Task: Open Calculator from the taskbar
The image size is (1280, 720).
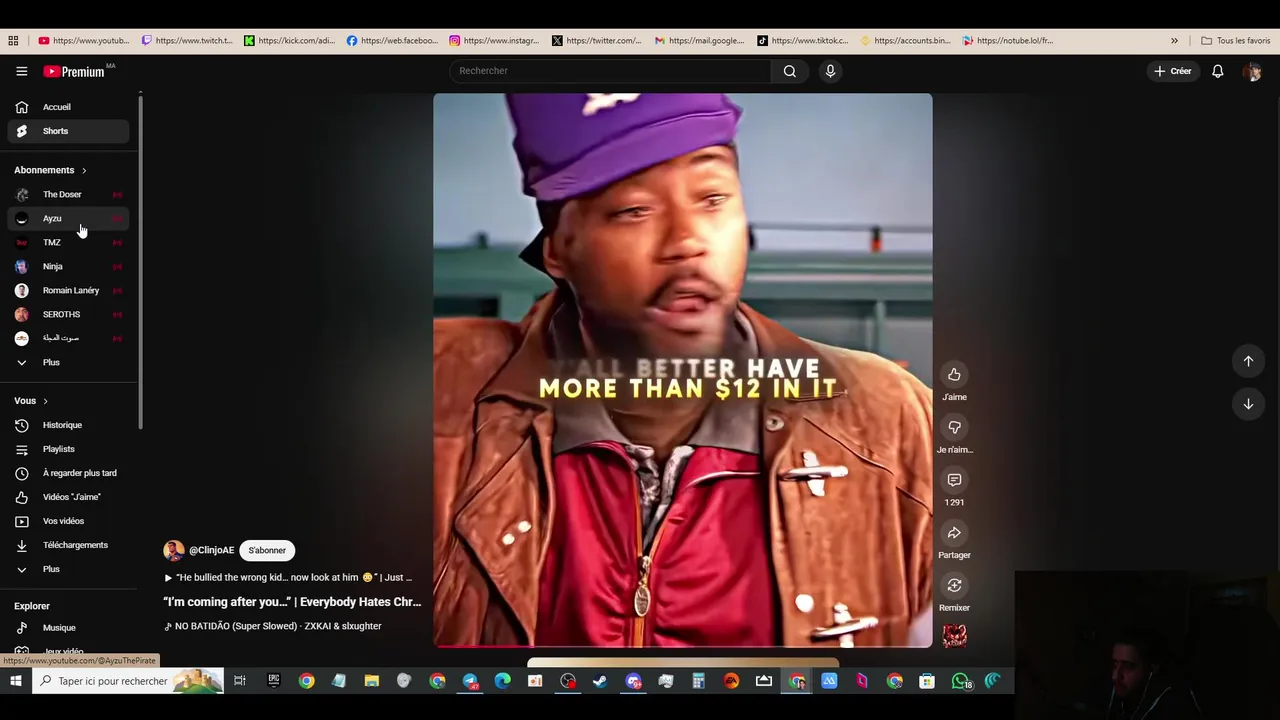Action: [x=698, y=681]
